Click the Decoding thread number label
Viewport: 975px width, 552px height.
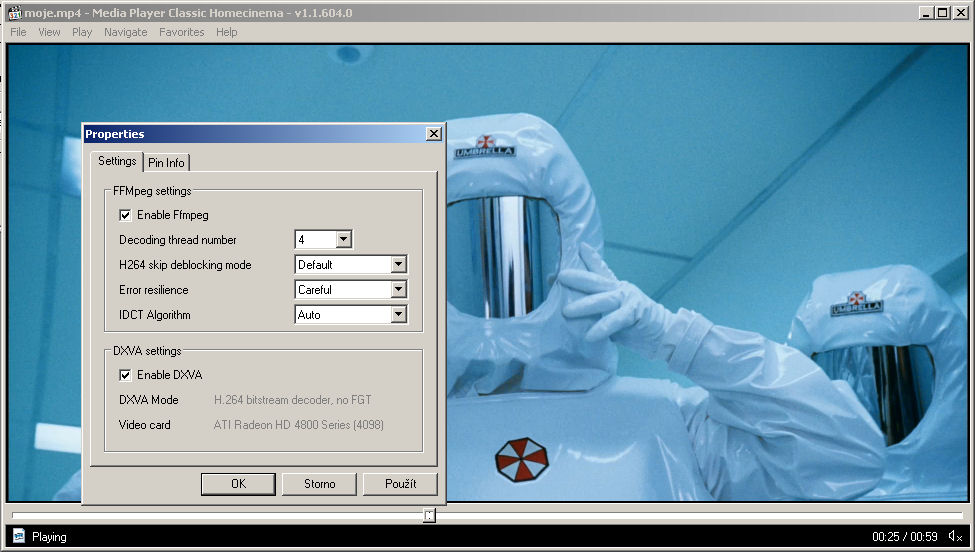[178, 240]
